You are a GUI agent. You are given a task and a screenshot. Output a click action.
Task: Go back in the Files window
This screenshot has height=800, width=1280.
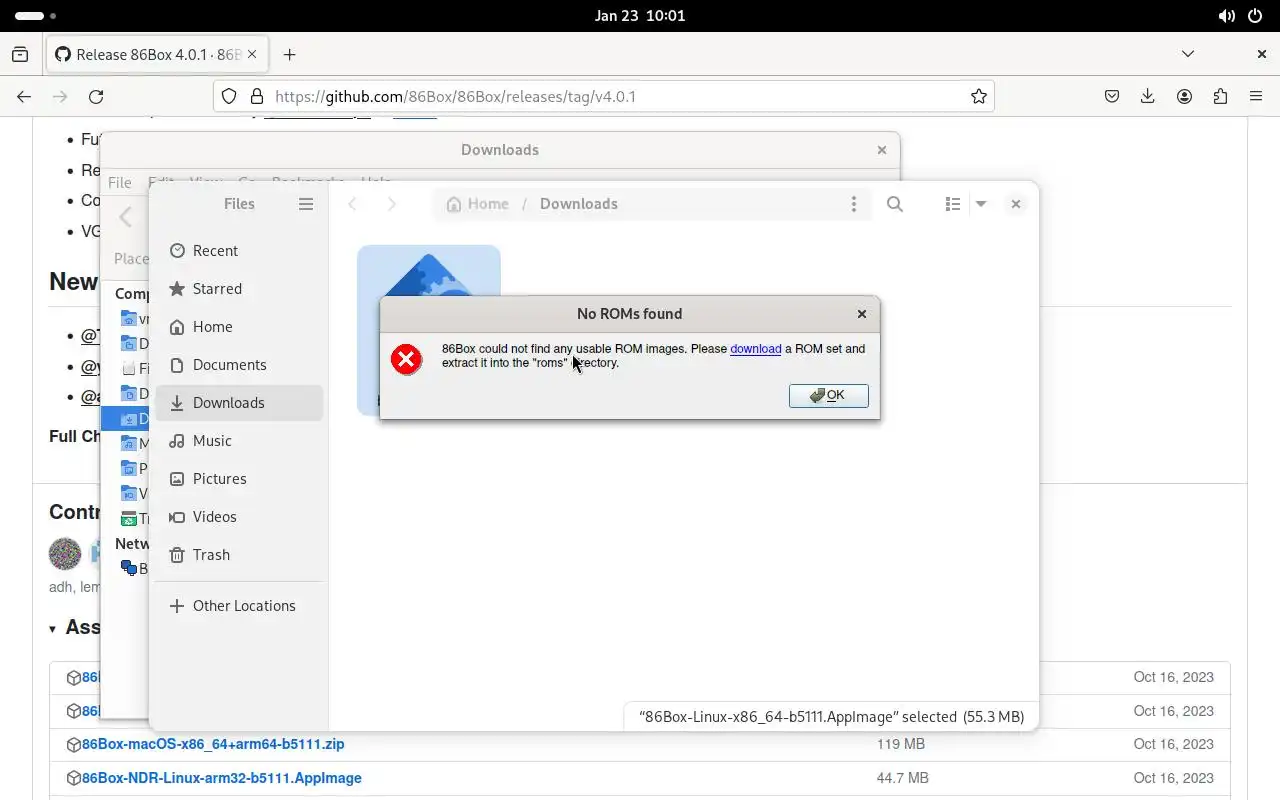[352, 204]
